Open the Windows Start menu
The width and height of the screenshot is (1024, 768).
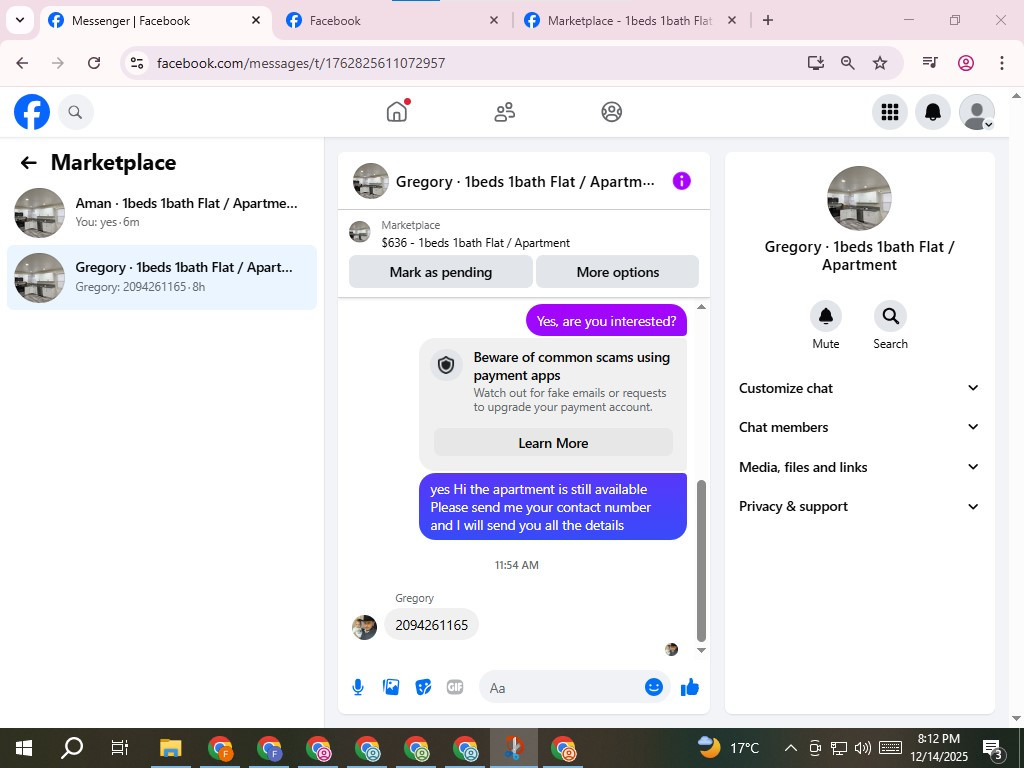tap(24, 748)
